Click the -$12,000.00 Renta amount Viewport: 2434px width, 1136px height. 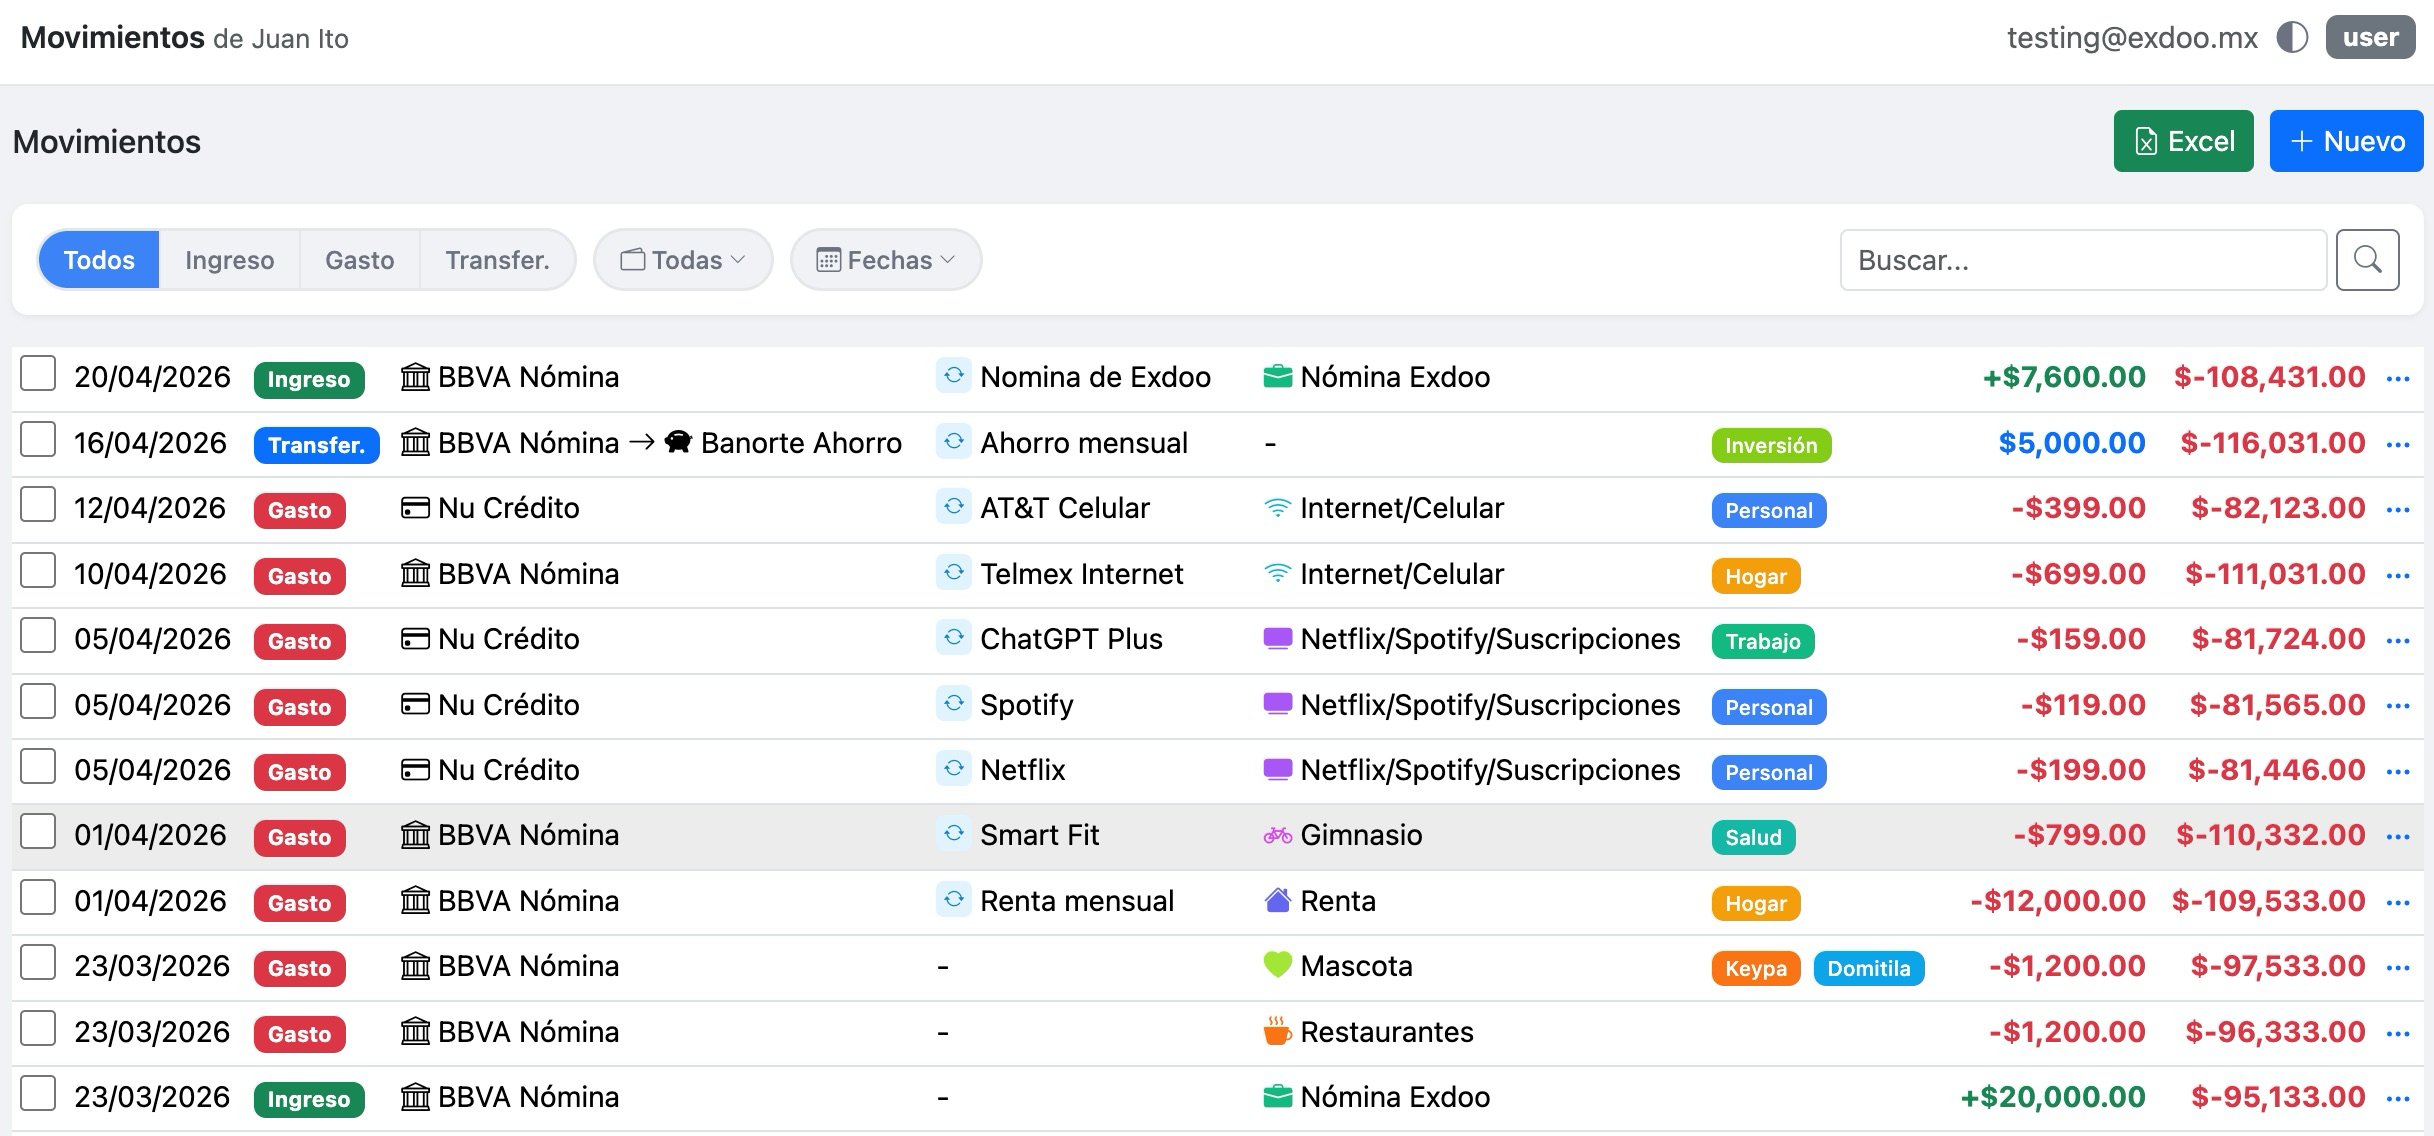tap(2057, 901)
